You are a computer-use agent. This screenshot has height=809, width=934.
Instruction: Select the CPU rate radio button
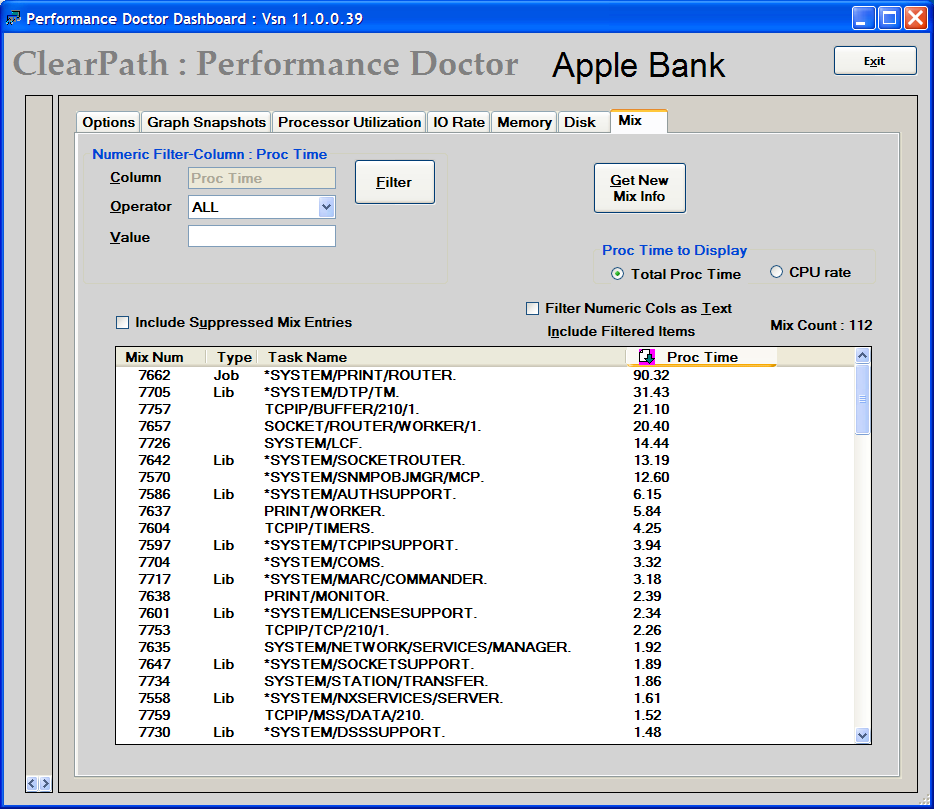point(776,272)
